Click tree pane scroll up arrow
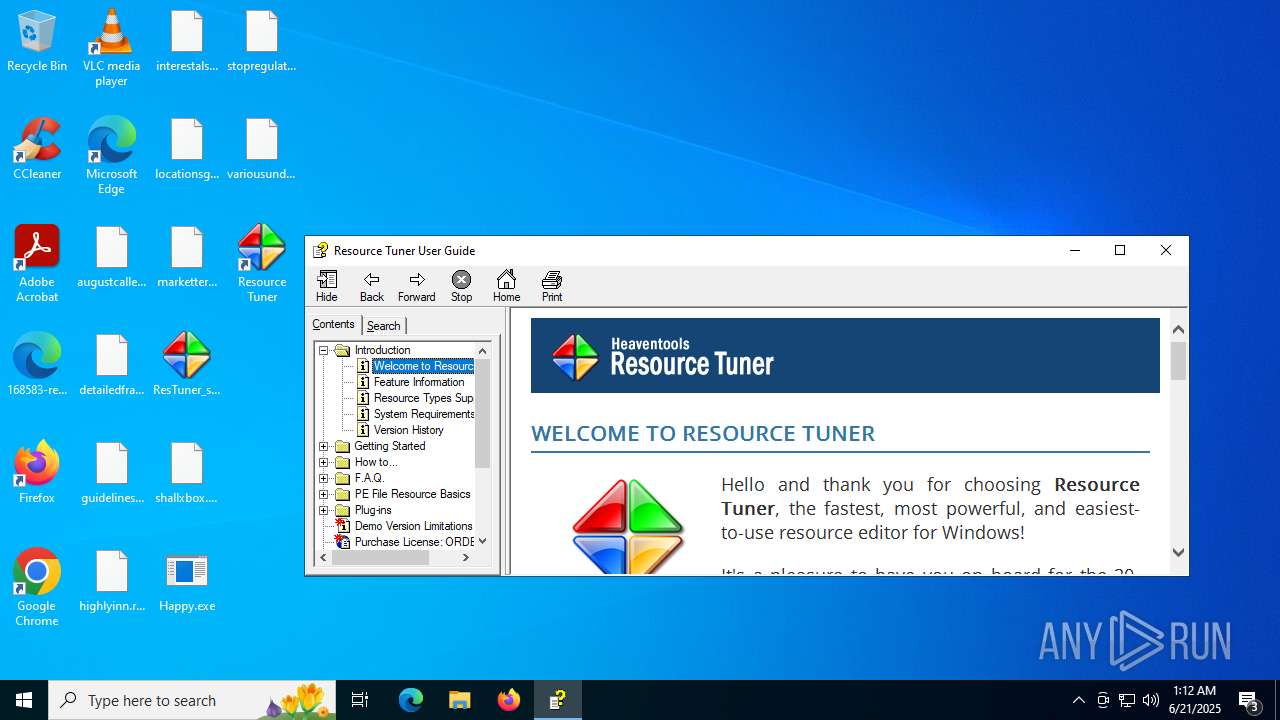This screenshot has width=1280, height=720. click(483, 350)
